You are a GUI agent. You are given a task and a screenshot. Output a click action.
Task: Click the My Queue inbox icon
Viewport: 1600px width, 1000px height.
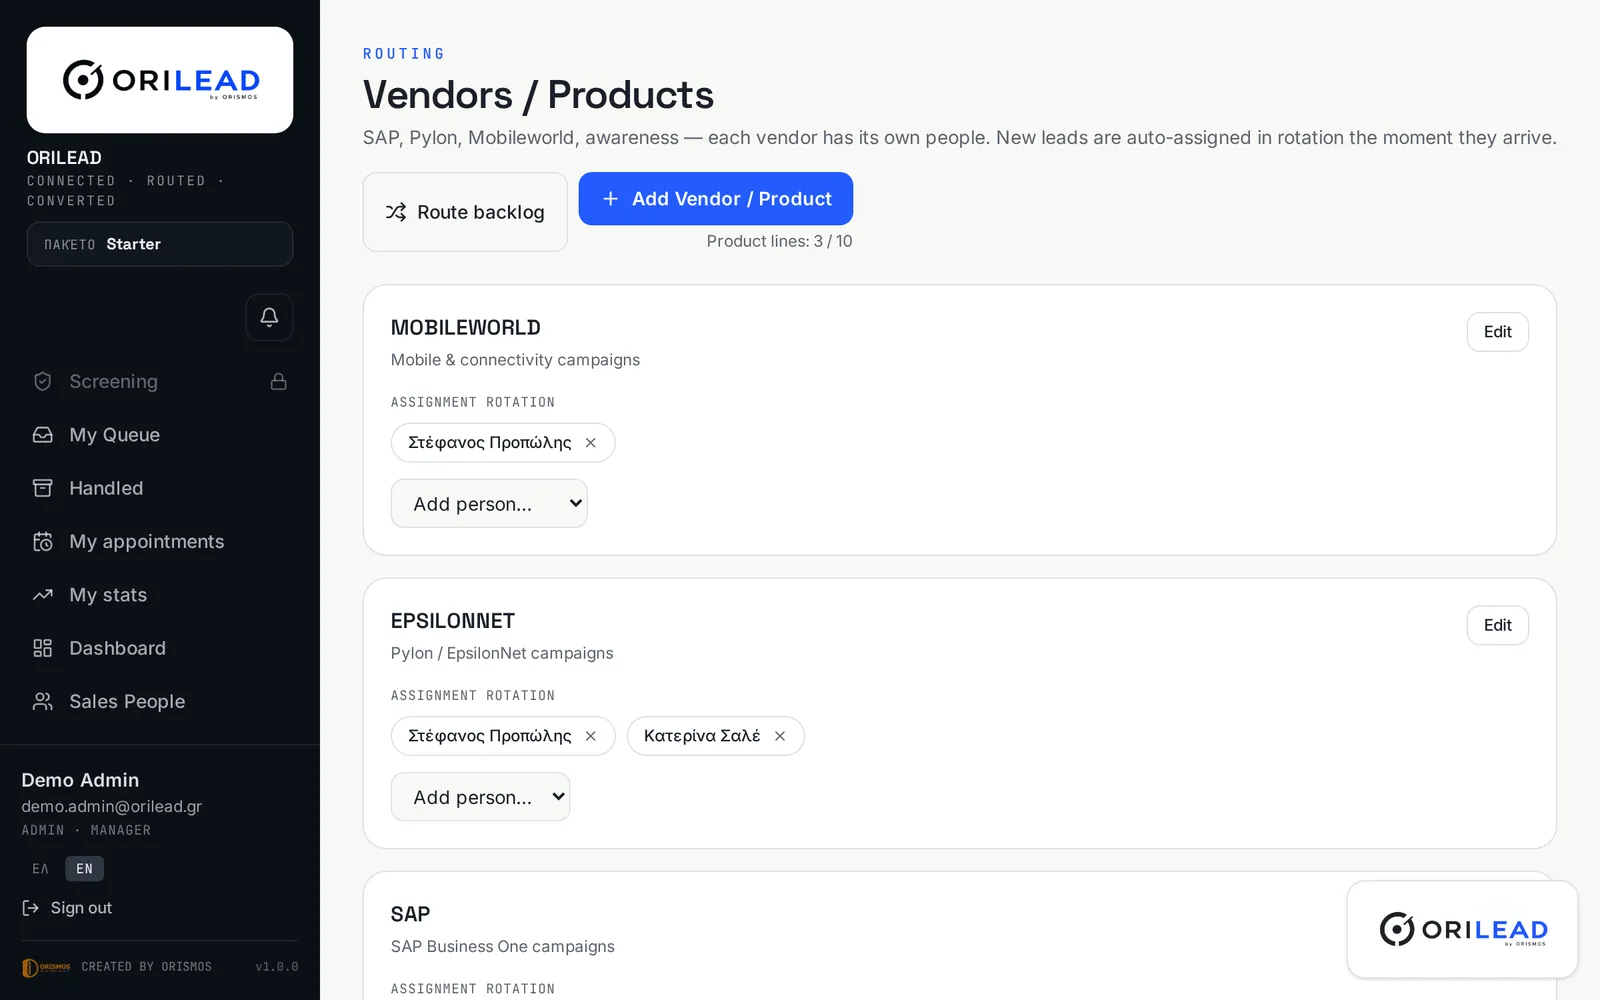(42, 435)
